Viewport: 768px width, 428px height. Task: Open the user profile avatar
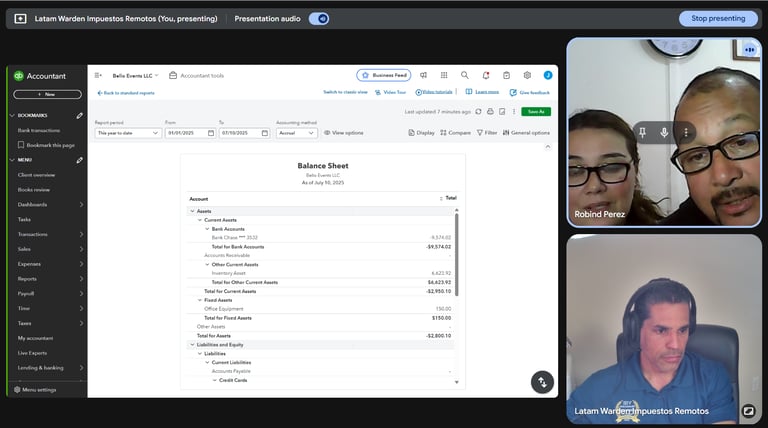pos(548,75)
